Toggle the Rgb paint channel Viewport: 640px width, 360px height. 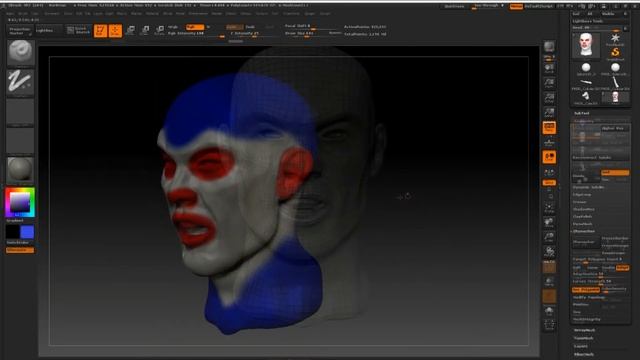pyautogui.click(x=195, y=27)
